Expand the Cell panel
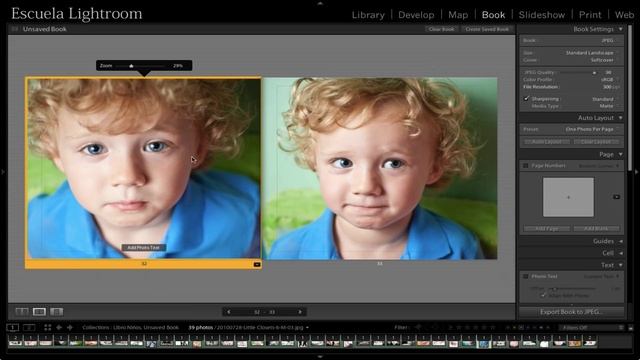This screenshot has height=360, width=640. coord(620,253)
